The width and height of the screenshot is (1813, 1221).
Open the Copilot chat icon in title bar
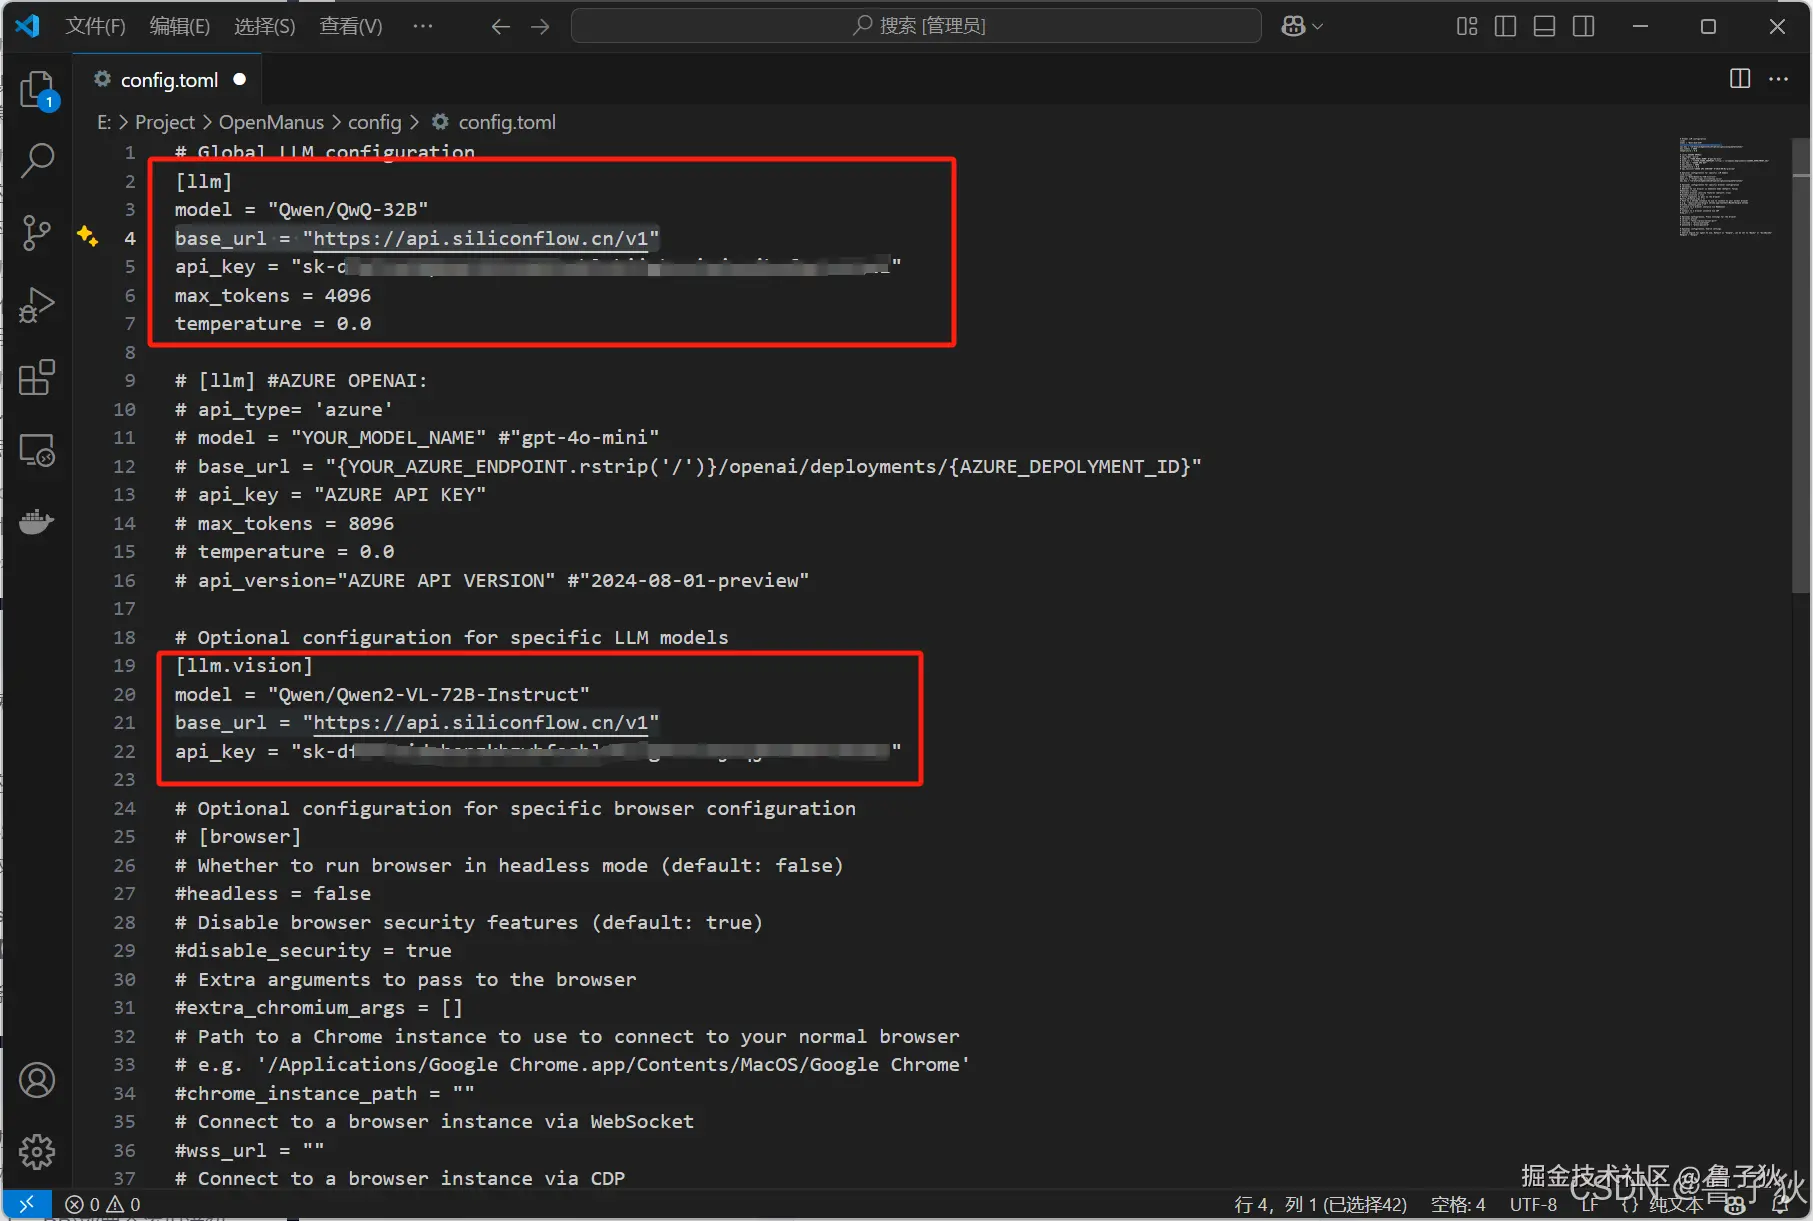1293,26
